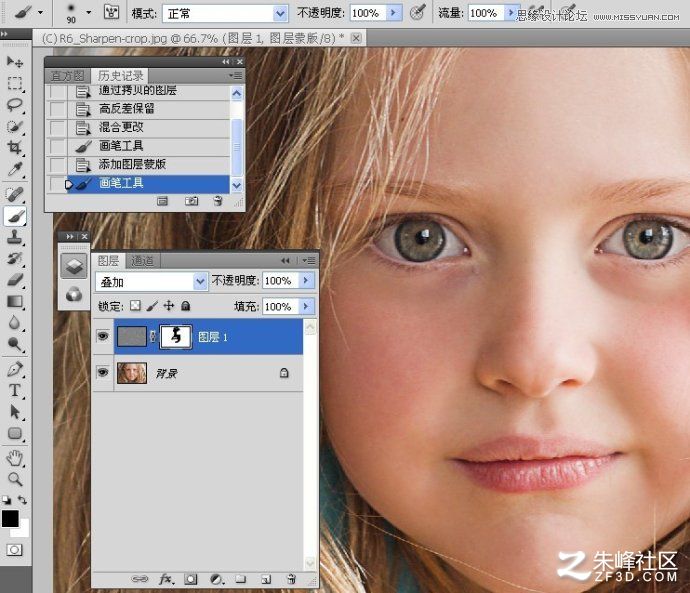This screenshot has height=593, width=690.
Task: Open layer 填充 fill slider arrow
Action: click(x=307, y=306)
